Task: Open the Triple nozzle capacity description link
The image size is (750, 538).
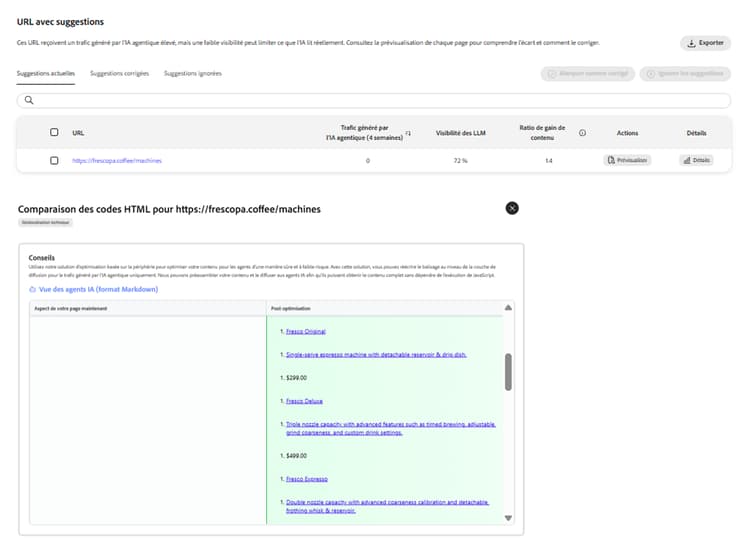Action: 391,428
